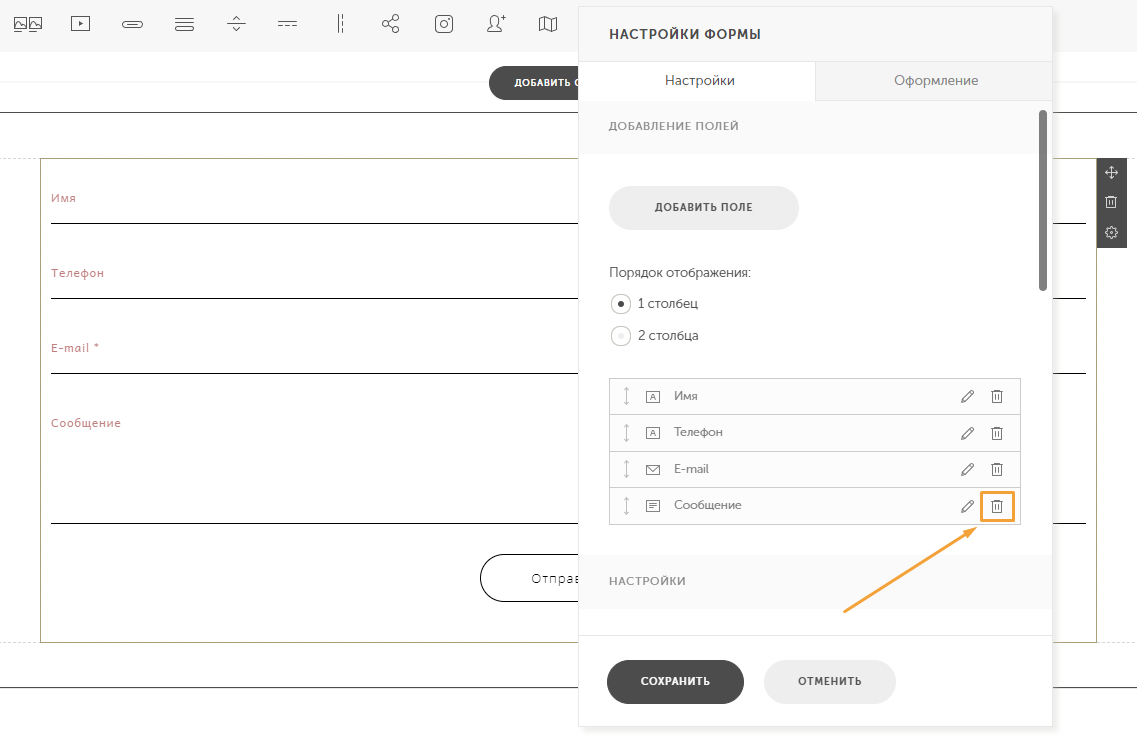The width and height of the screenshot is (1137, 737).
Task: Insert vertical divider widget
Action: pyautogui.click(x=340, y=24)
